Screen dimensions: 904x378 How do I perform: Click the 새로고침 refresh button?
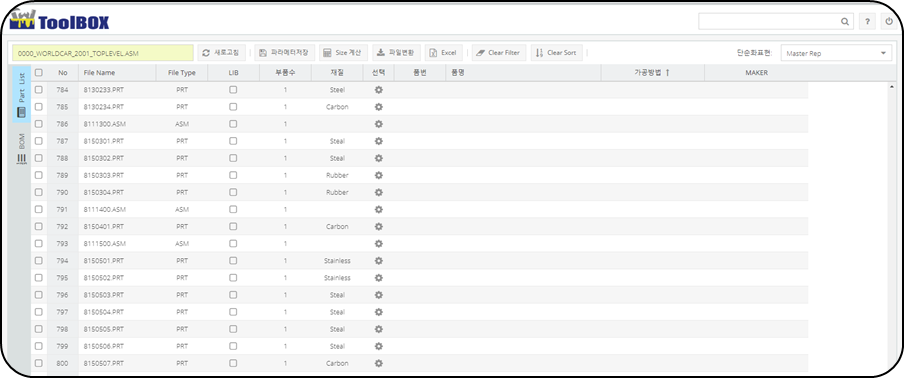(x=222, y=52)
